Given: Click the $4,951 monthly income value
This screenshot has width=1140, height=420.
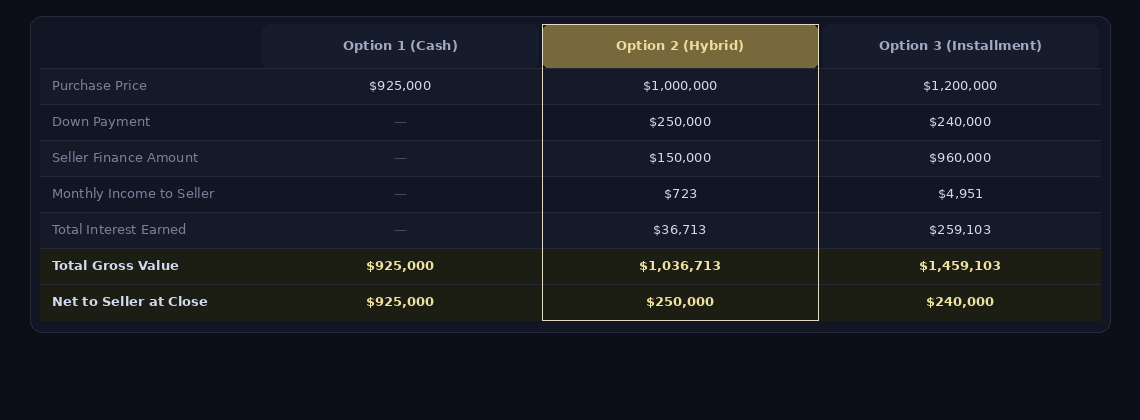Looking at the screenshot, I should coord(960,194).
